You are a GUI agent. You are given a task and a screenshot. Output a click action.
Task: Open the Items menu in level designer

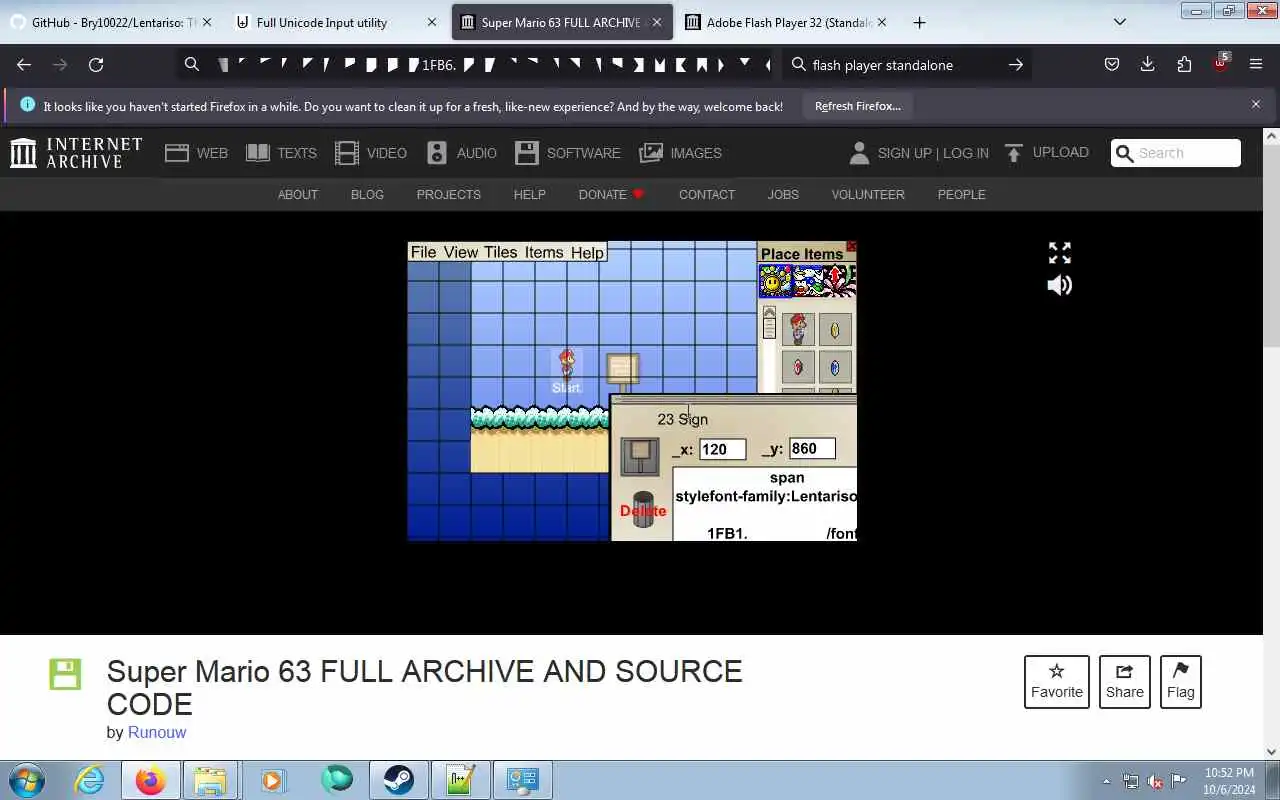544,252
